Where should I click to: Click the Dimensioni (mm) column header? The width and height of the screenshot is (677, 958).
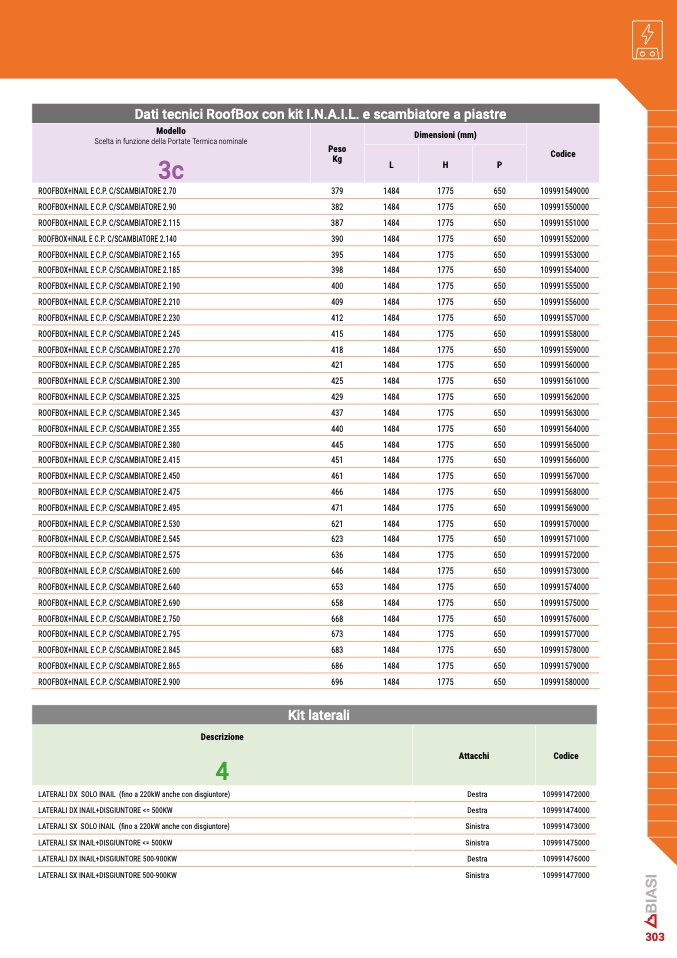pyautogui.click(x=445, y=135)
